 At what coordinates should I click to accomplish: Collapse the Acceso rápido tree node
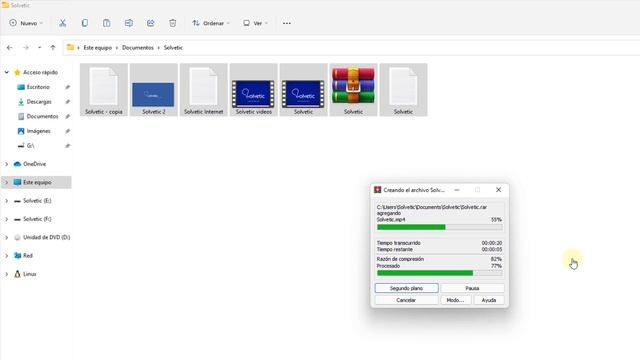7,72
